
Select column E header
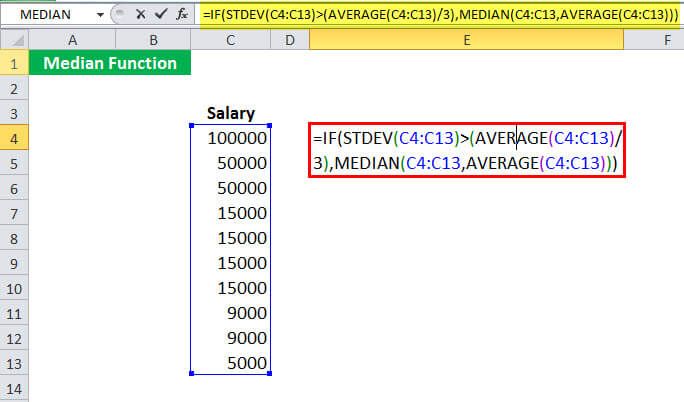[467, 40]
